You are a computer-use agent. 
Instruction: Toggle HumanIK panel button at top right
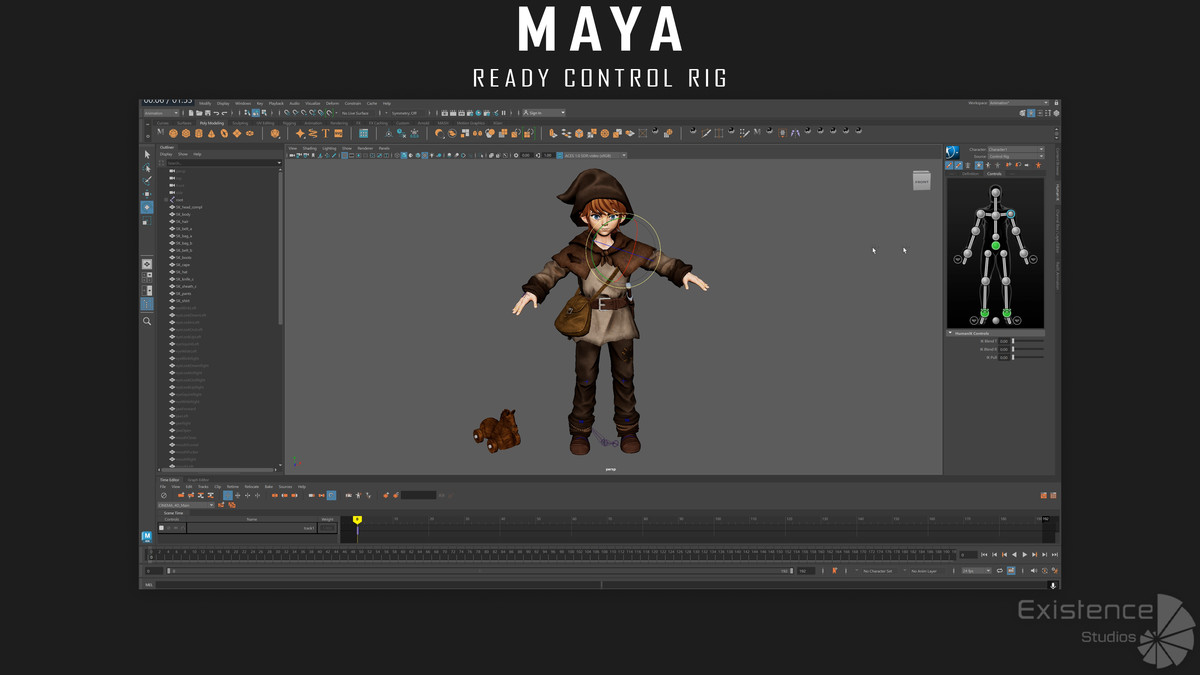click(x=1031, y=113)
